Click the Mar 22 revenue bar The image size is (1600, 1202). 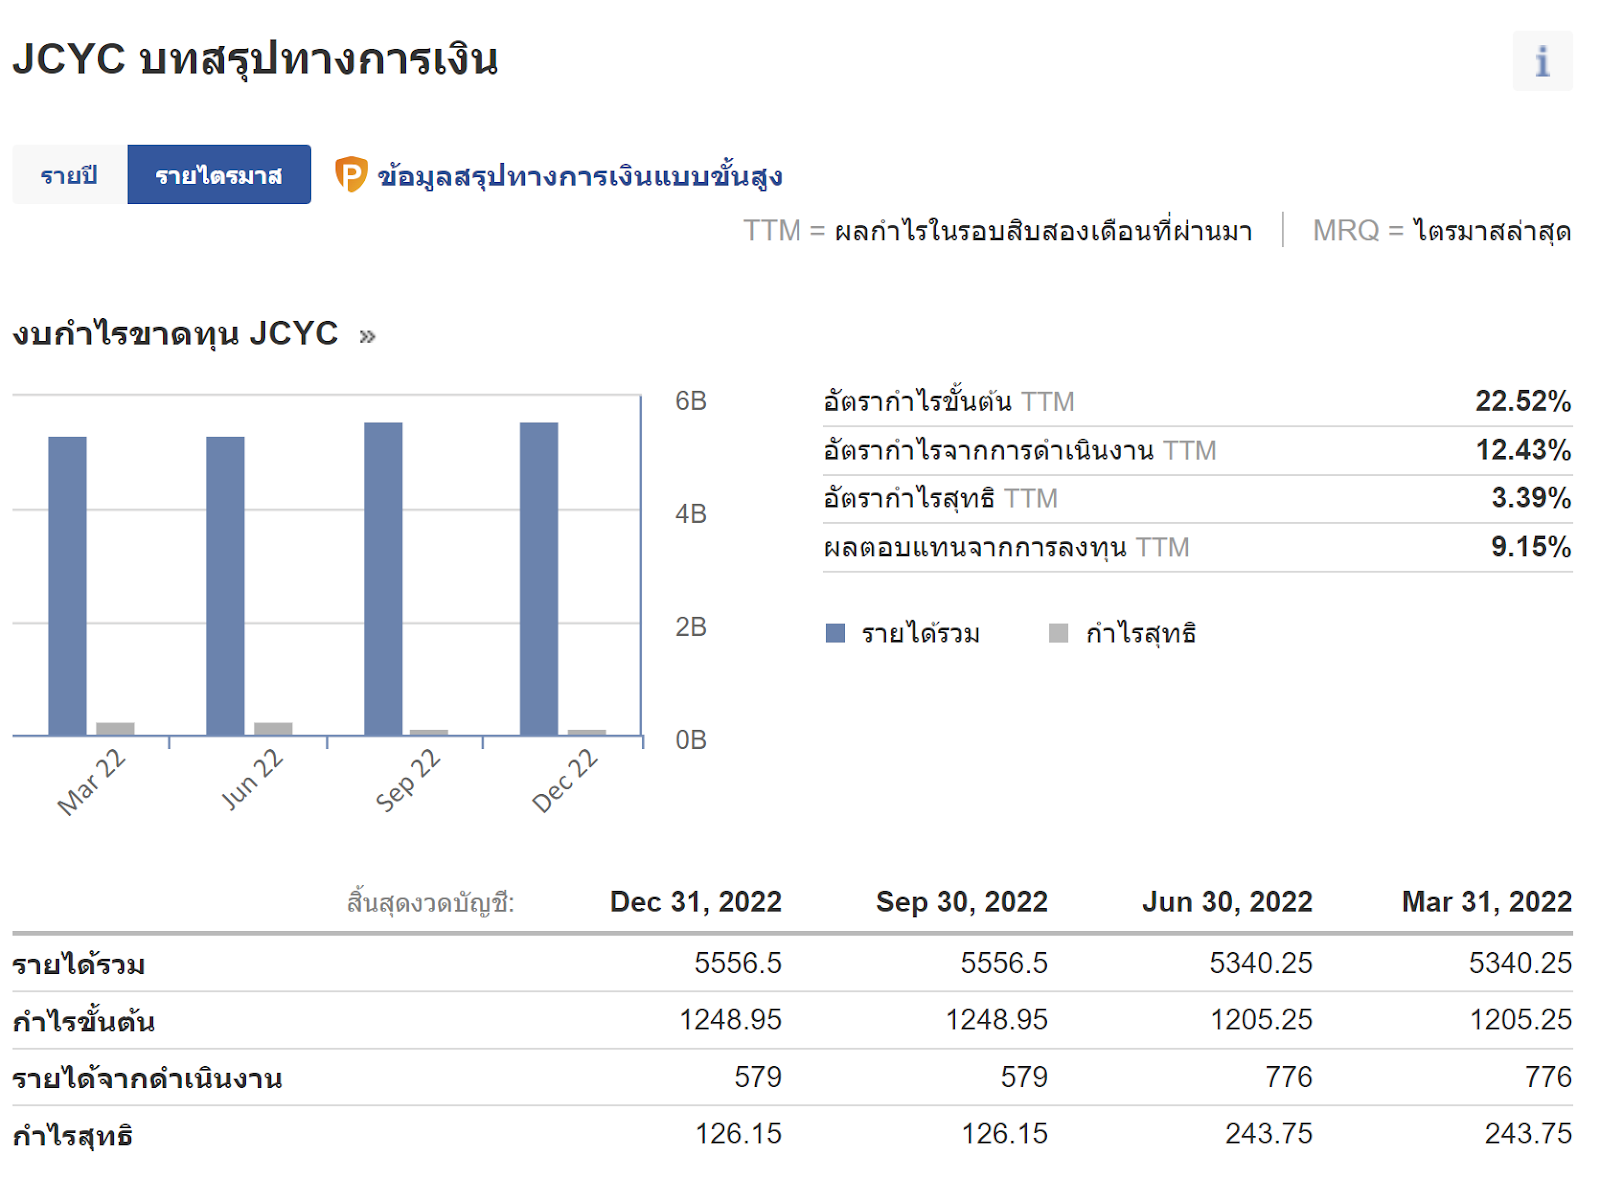[67, 585]
